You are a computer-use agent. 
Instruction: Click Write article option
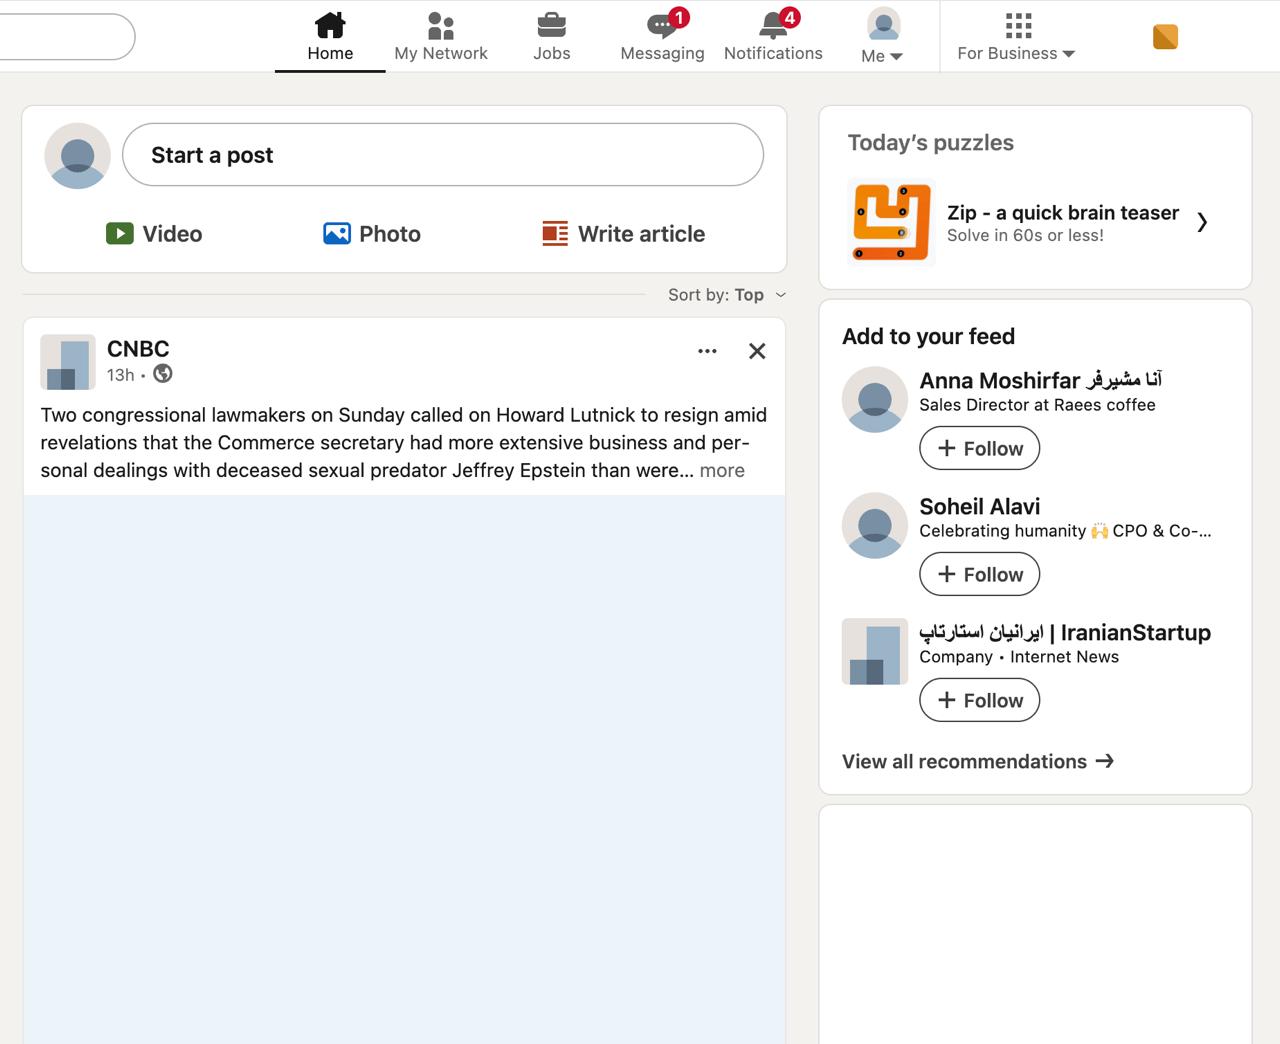623,234
